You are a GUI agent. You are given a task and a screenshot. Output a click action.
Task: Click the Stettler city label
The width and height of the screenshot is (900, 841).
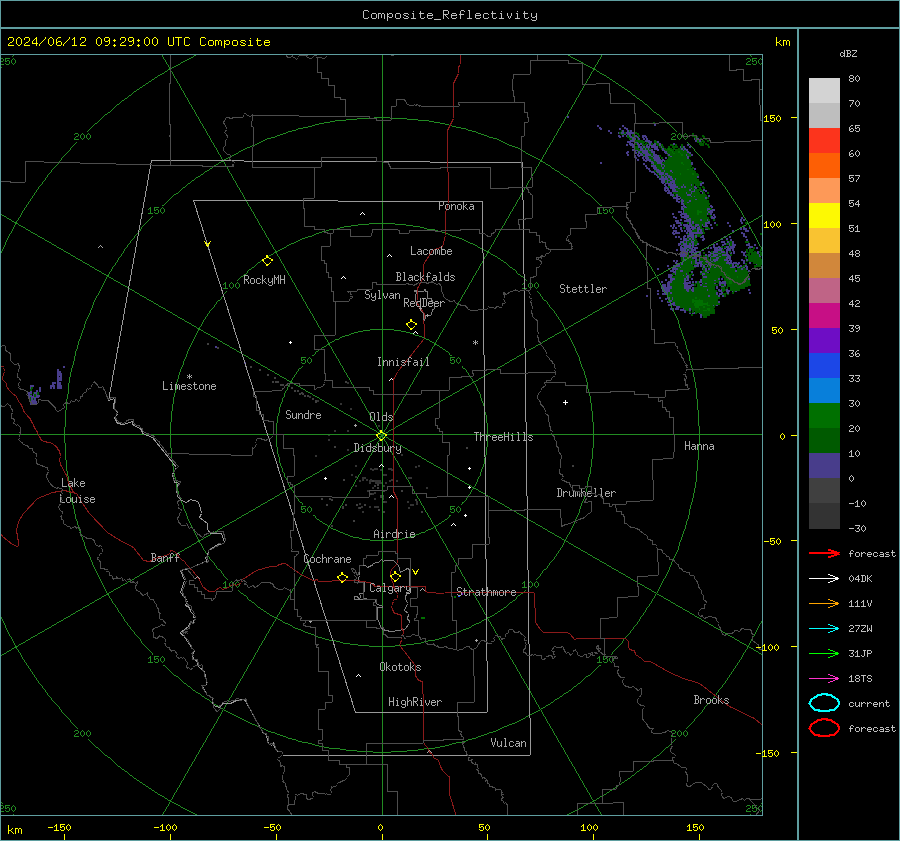[x=583, y=289]
